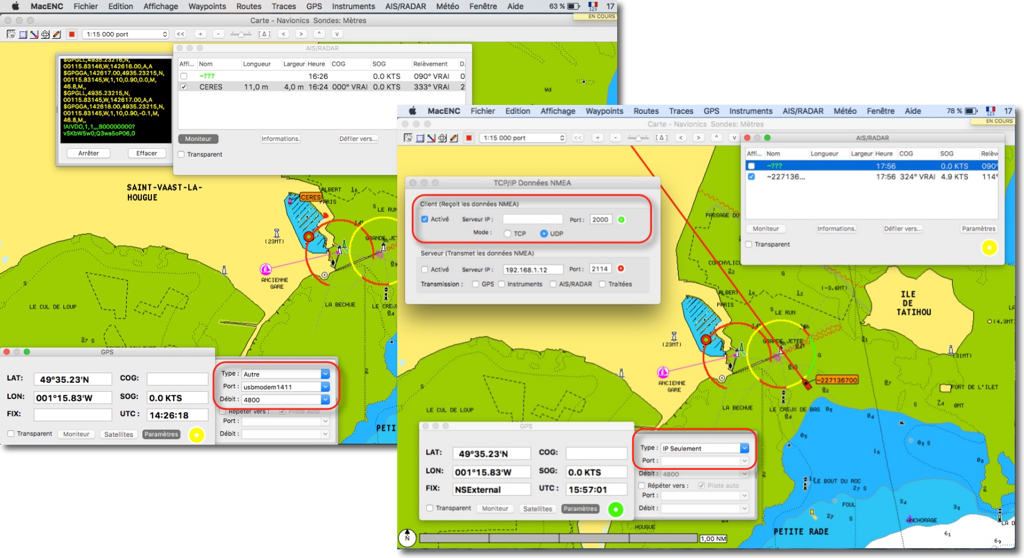Click 'Satellites' button in left GPS window
The image size is (1024, 558).
[118, 435]
